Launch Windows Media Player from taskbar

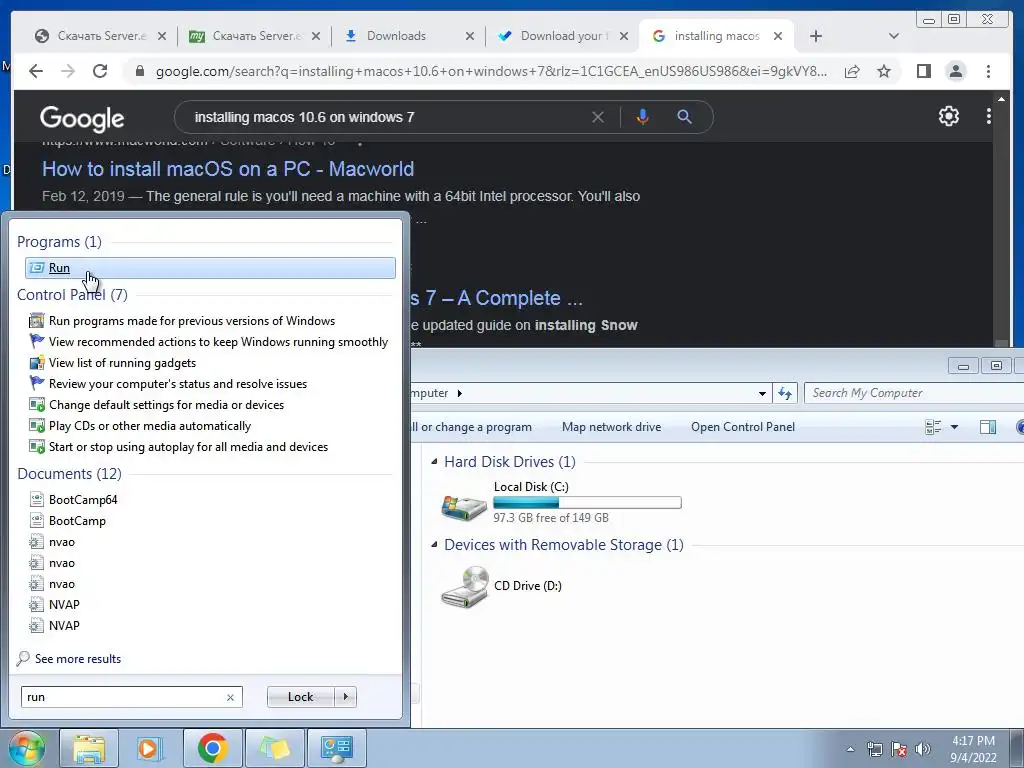coord(148,748)
